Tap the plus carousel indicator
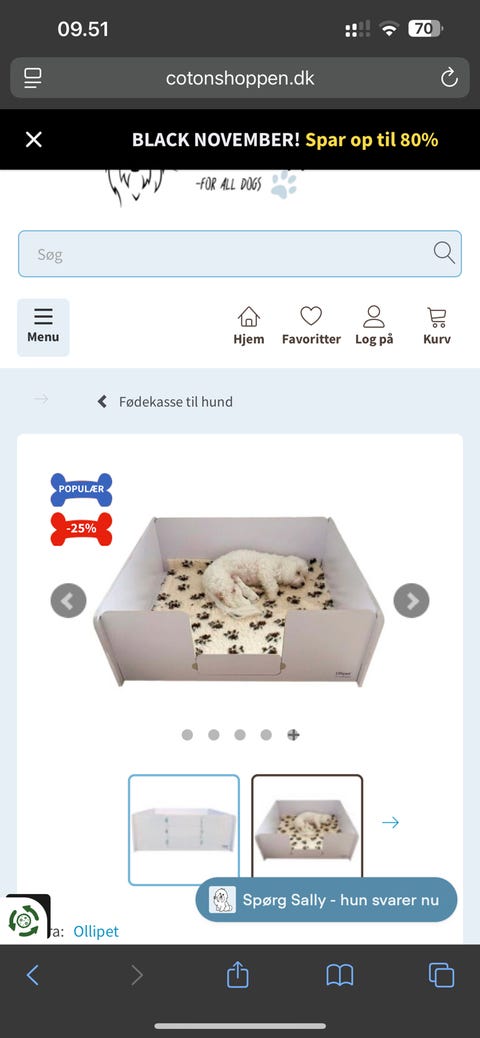The image size is (480, 1038). point(293,735)
